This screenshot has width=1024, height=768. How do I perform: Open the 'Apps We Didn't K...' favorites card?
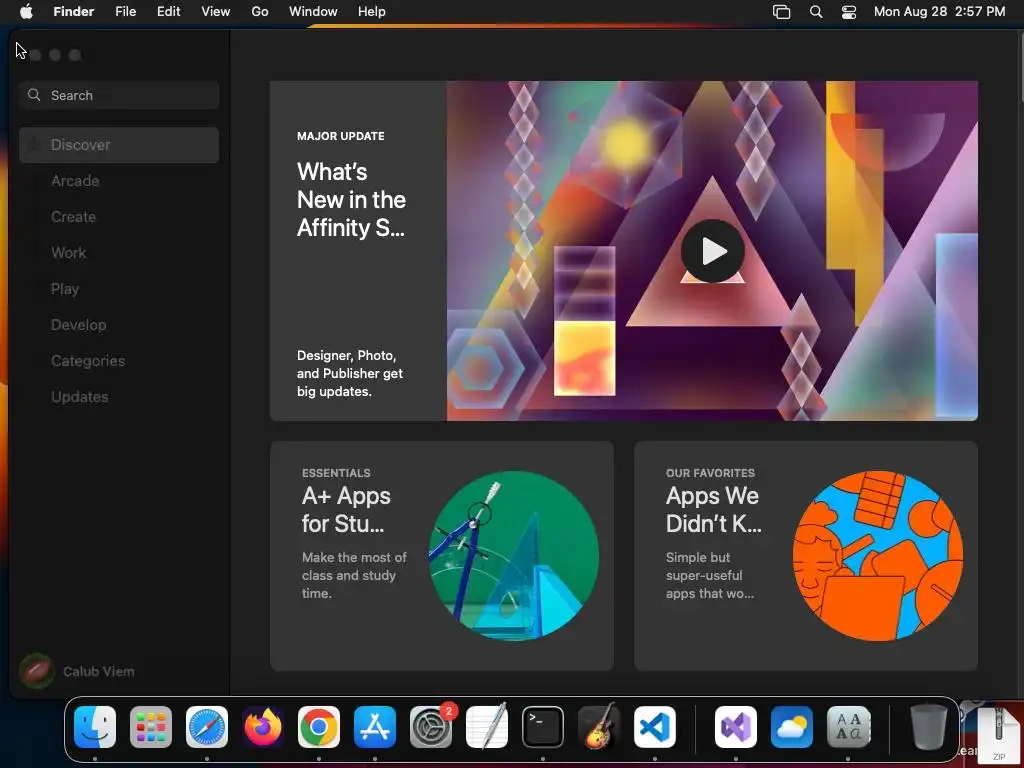click(x=806, y=556)
